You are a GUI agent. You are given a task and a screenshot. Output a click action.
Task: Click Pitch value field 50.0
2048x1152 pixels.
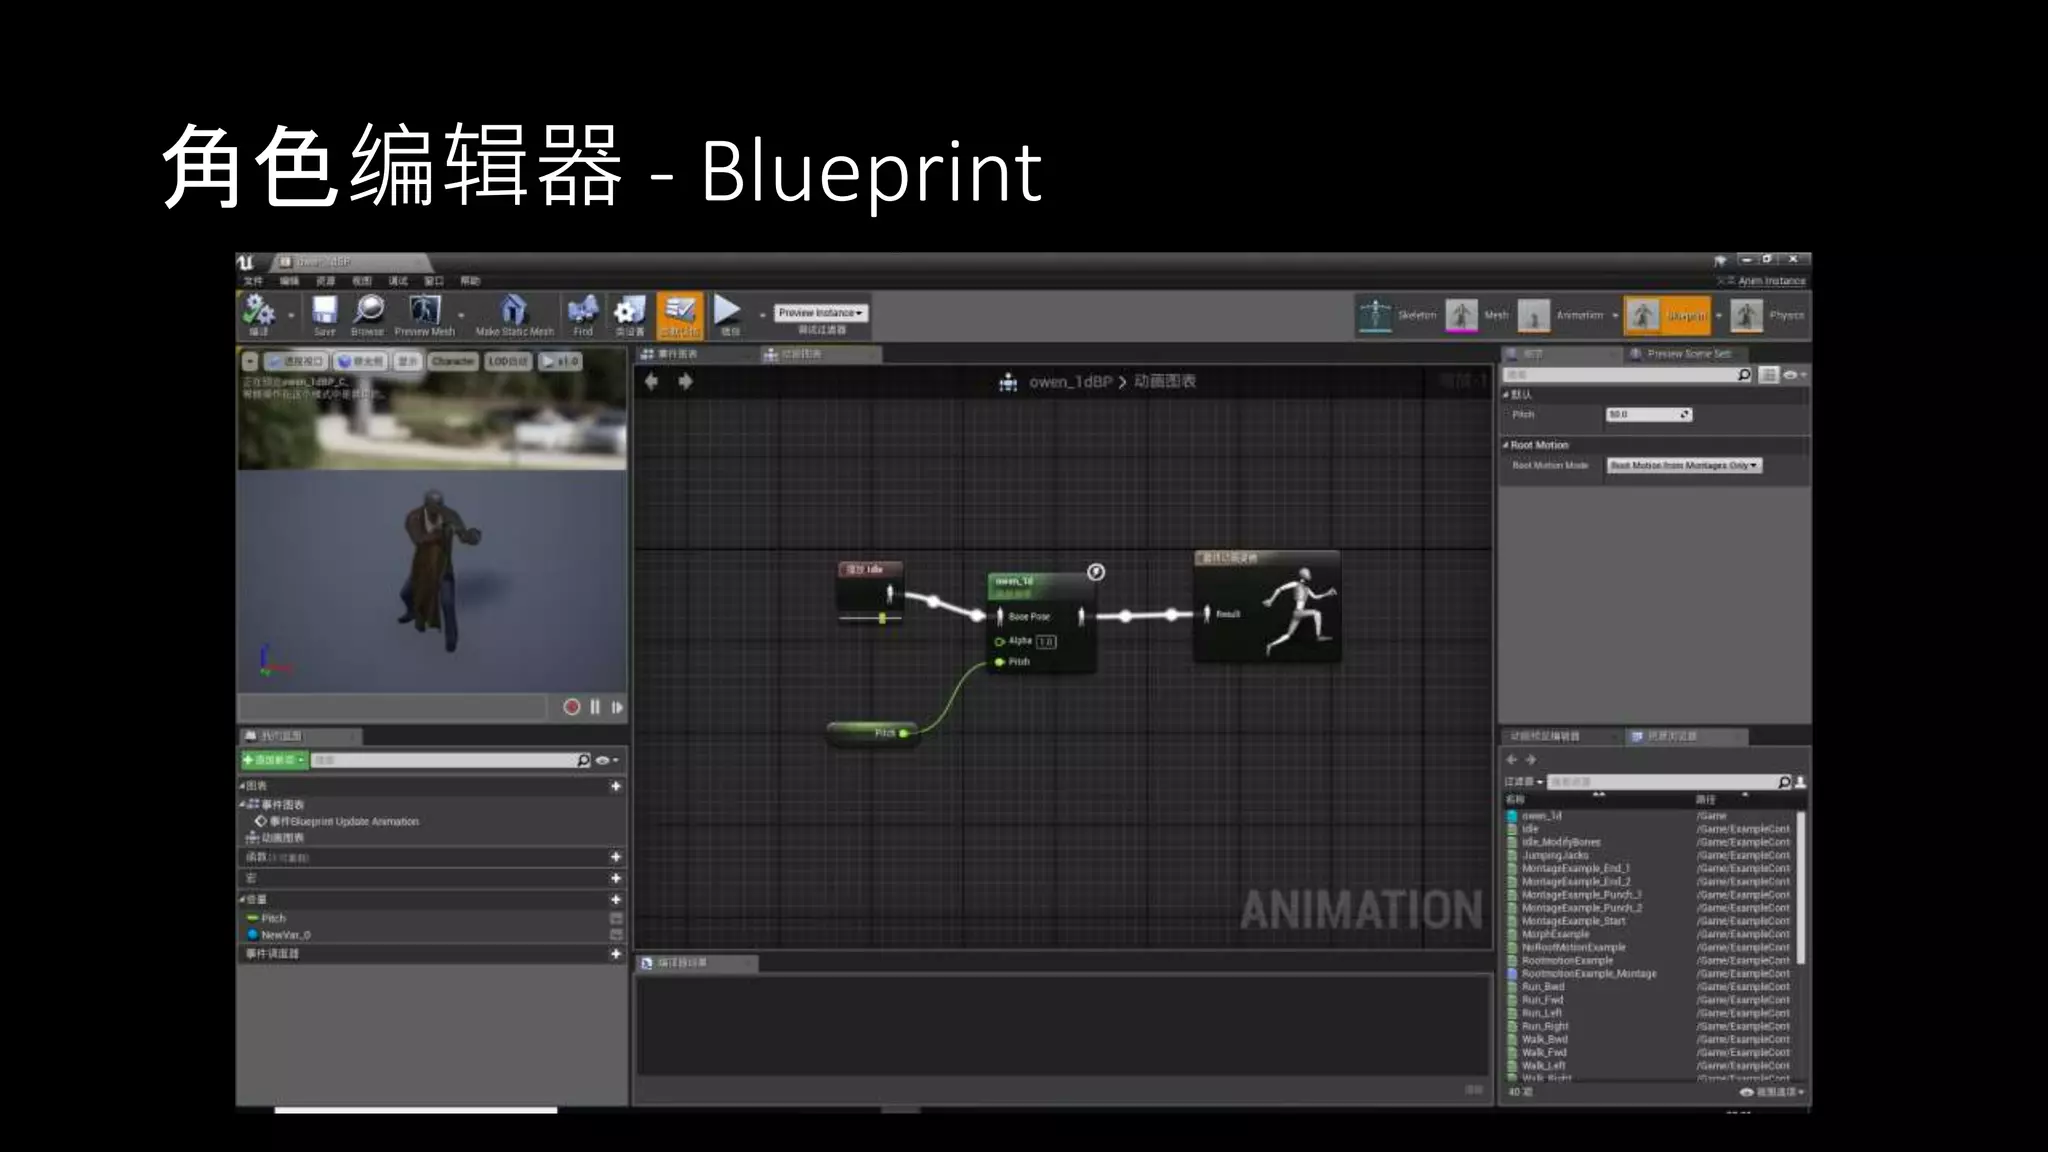click(1648, 414)
